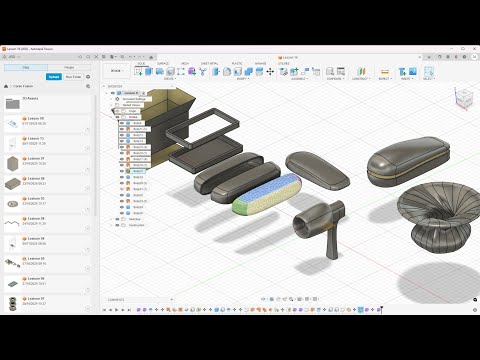This screenshot has width=480, height=360.
Task: Switch to the SHEET METAL toolbar tab
Action: 209,63
